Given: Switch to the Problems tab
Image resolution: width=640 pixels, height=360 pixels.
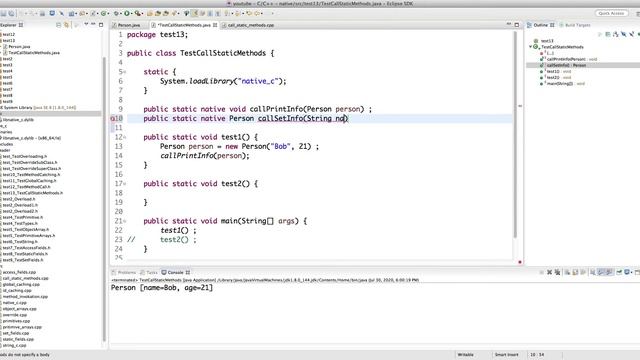Looking at the screenshot, I should pos(124,272).
